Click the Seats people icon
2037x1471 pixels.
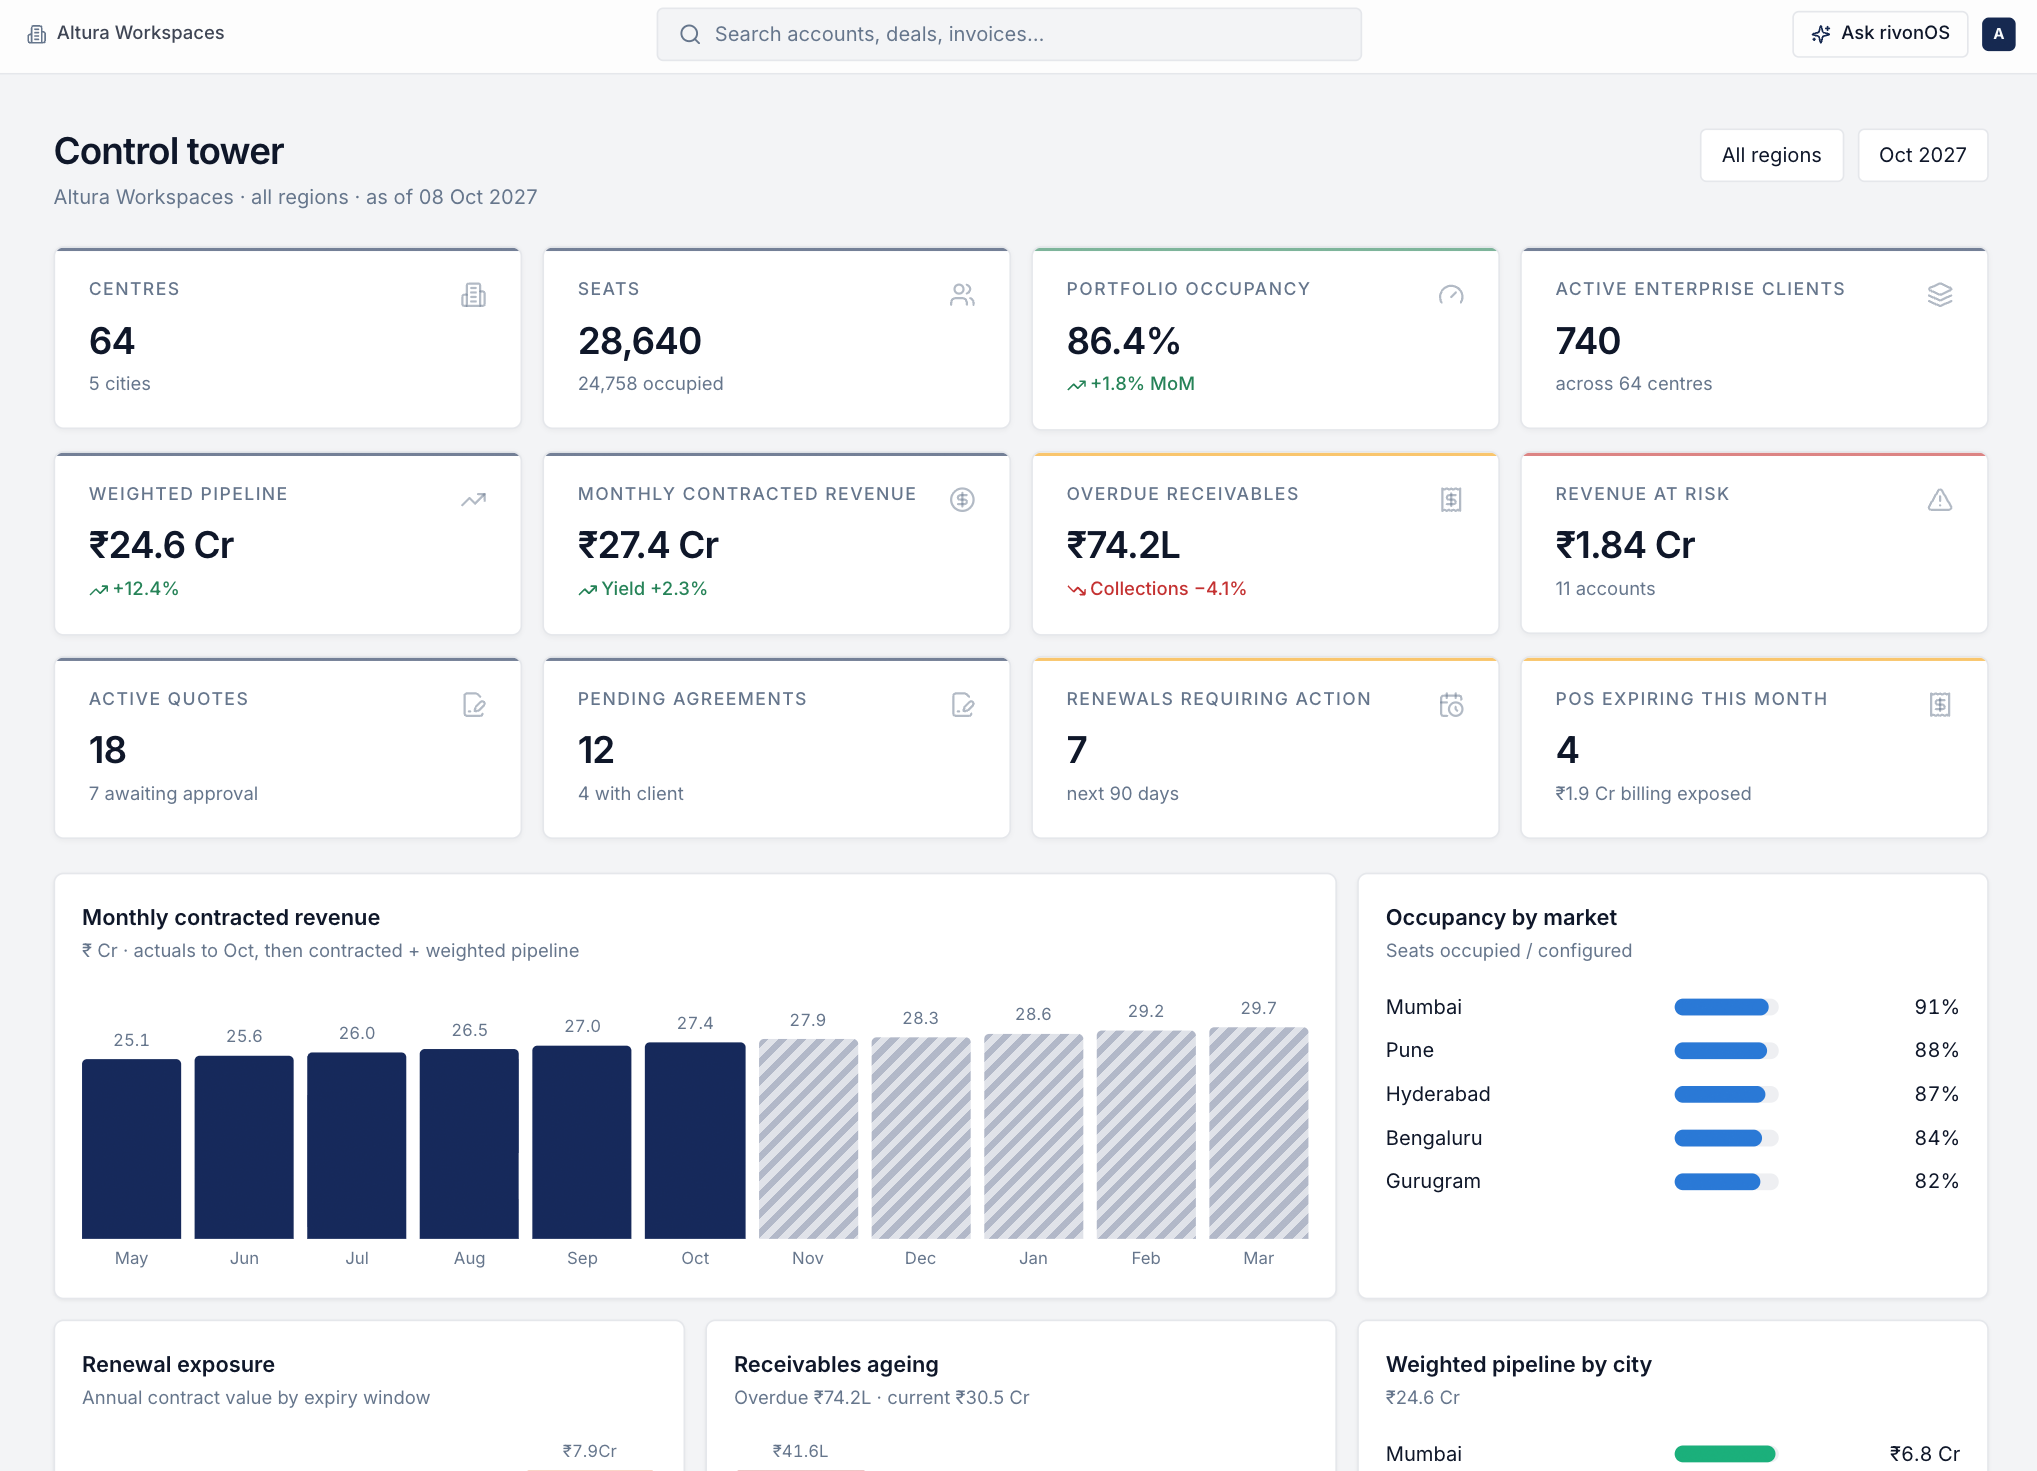click(x=962, y=295)
